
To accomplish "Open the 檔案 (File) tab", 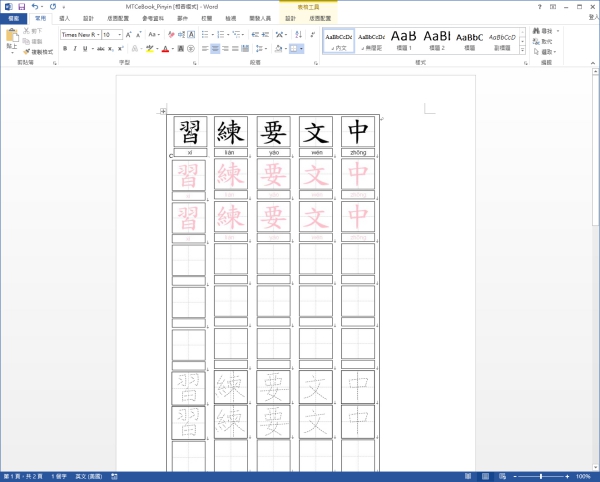I will pyautogui.click(x=13, y=18).
